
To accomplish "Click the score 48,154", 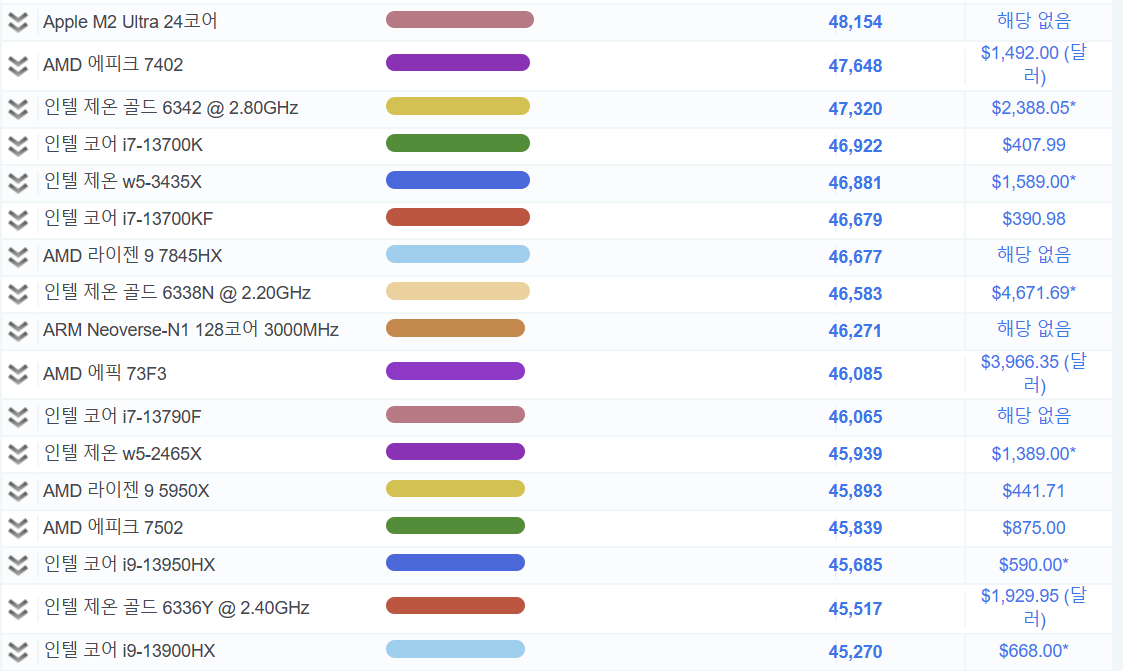I will [855, 22].
